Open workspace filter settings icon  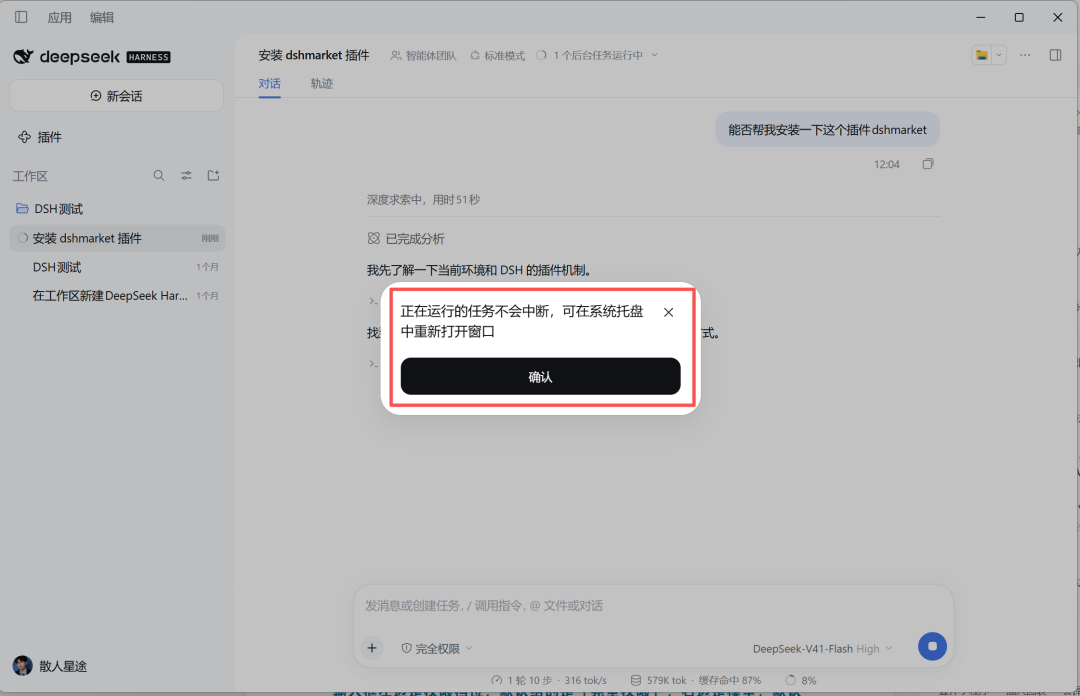click(187, 176)
